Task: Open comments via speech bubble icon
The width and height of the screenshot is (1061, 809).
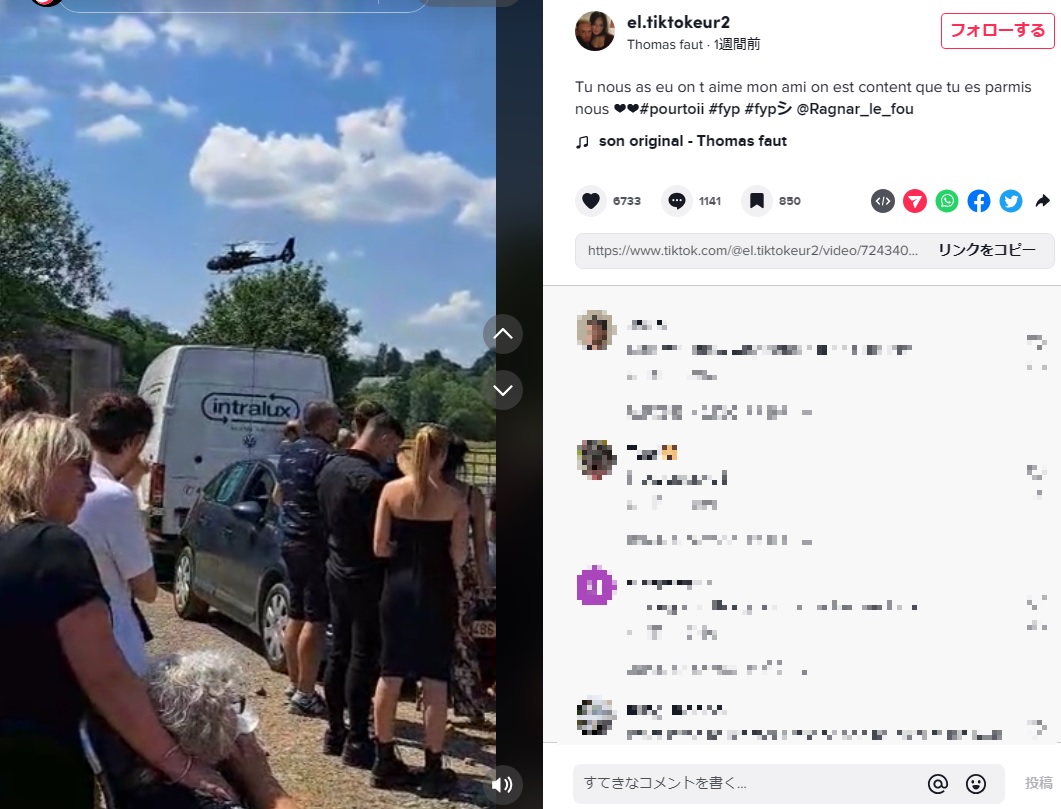Action: [x=677, y=201]
